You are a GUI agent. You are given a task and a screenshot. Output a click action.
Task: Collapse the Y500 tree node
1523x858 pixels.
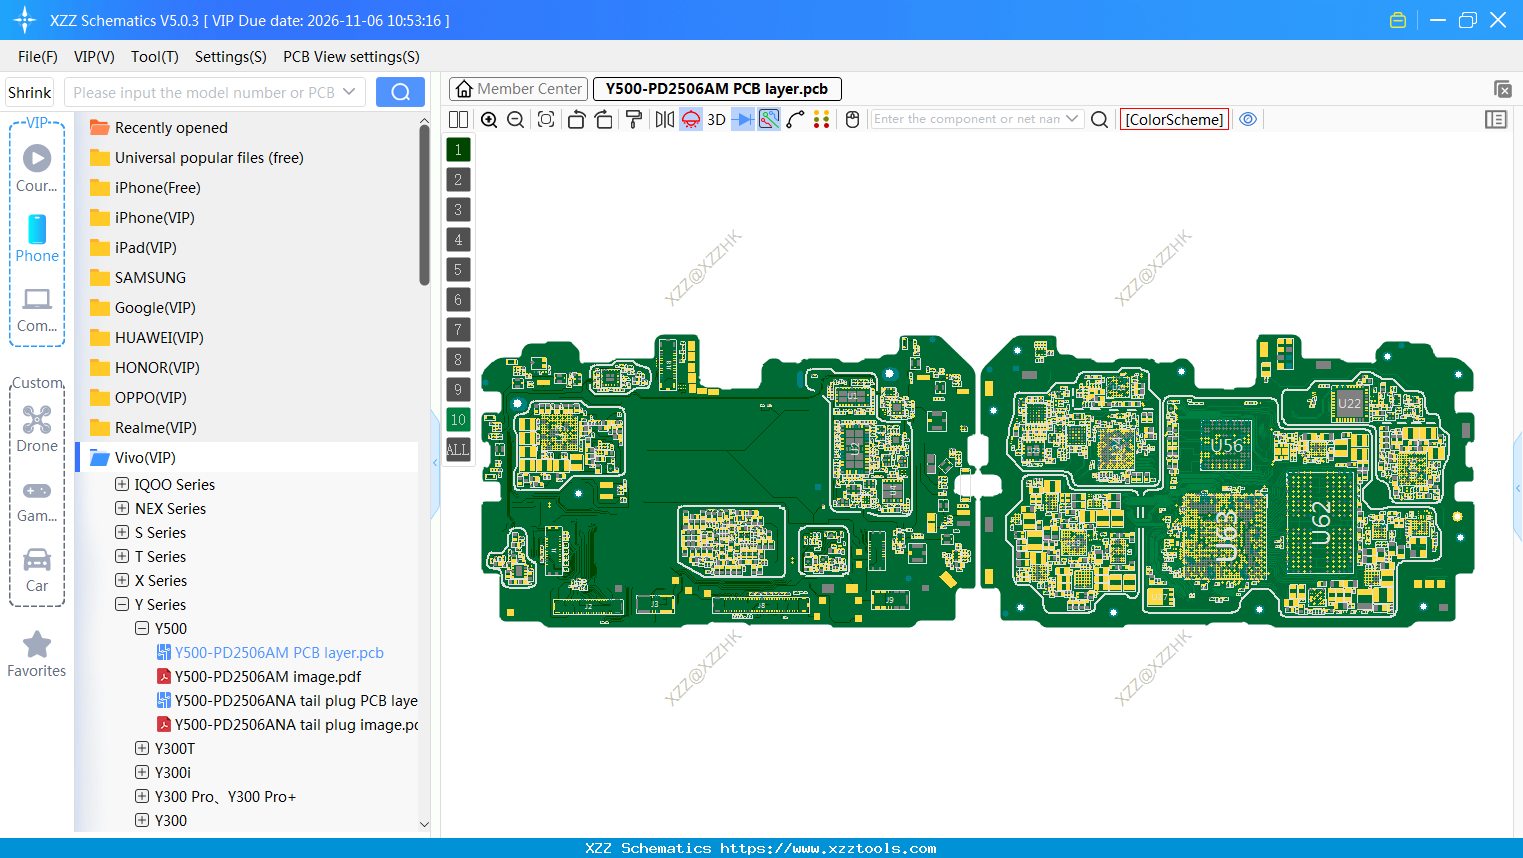coord(142,628)
